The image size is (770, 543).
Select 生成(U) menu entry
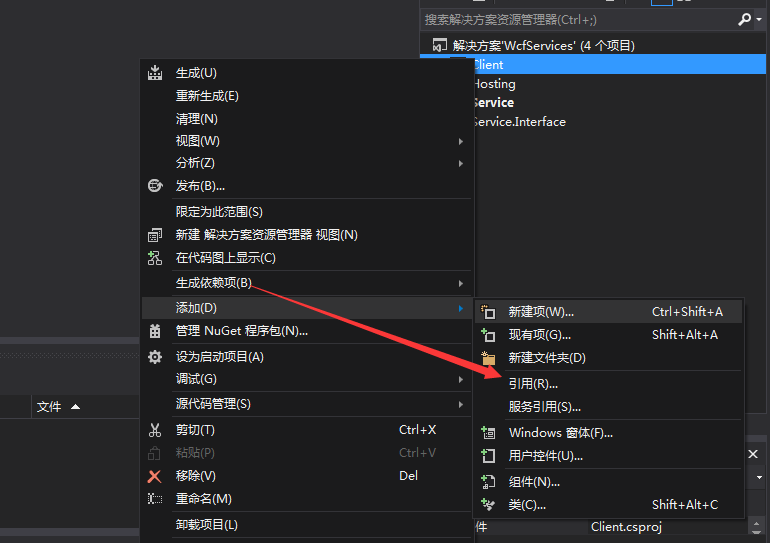tap(306, 73)
